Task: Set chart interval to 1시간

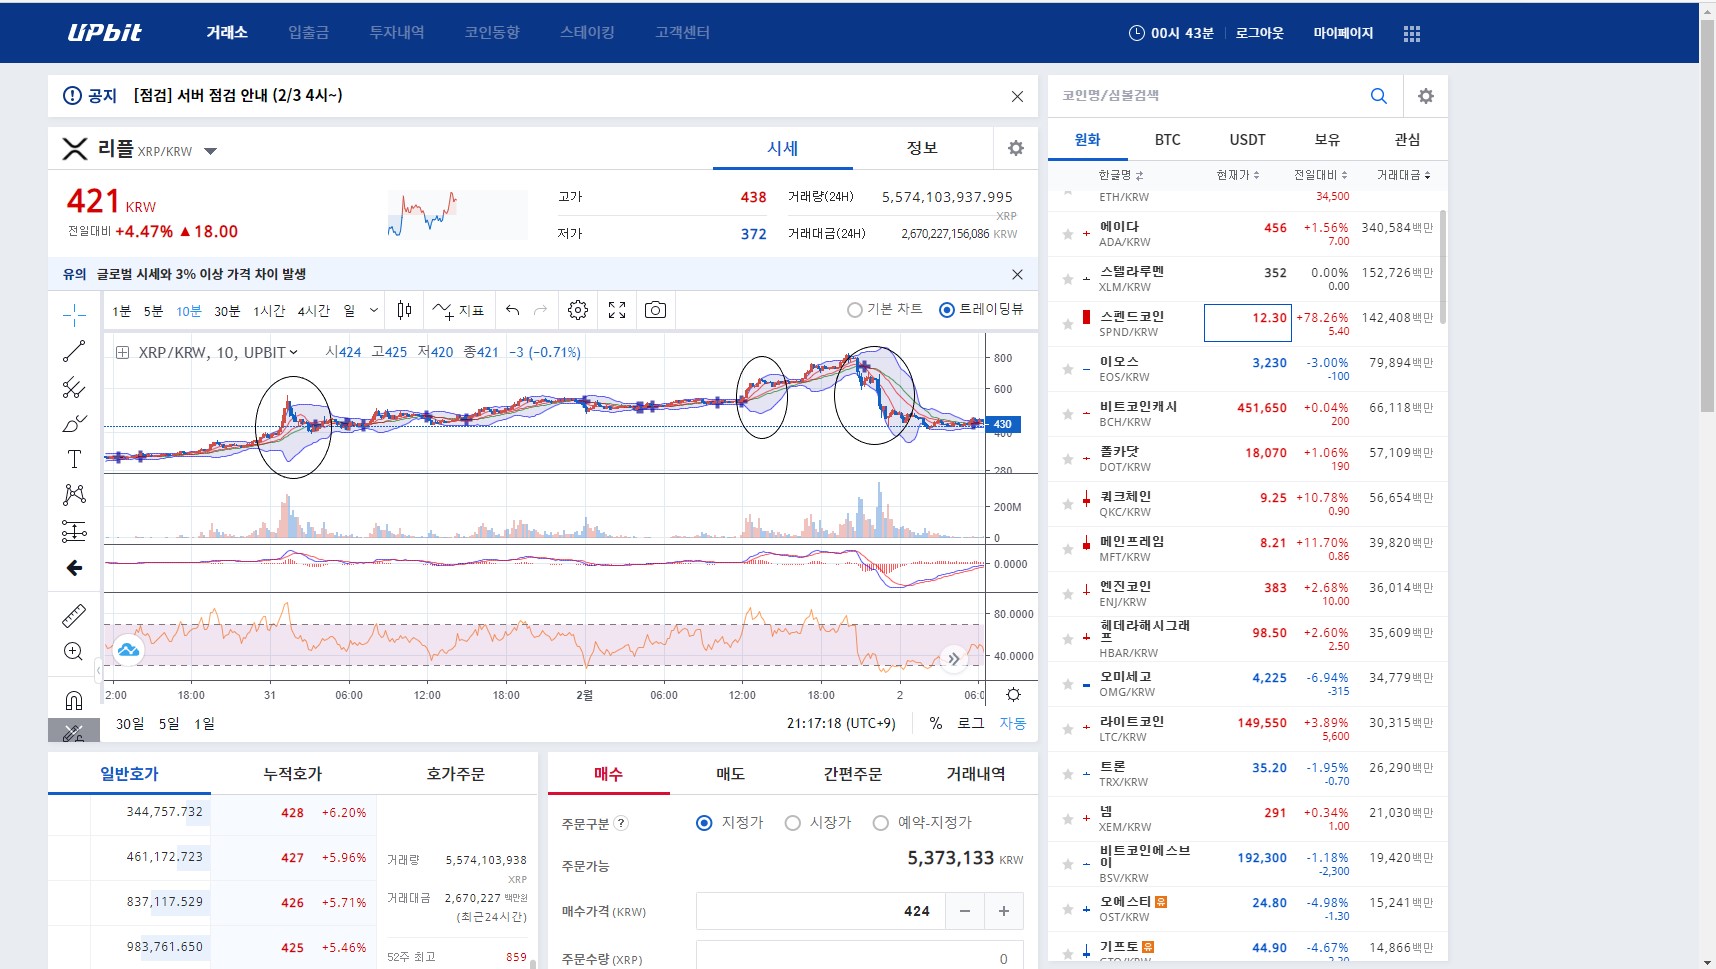Action: click(x=269, y=311)
